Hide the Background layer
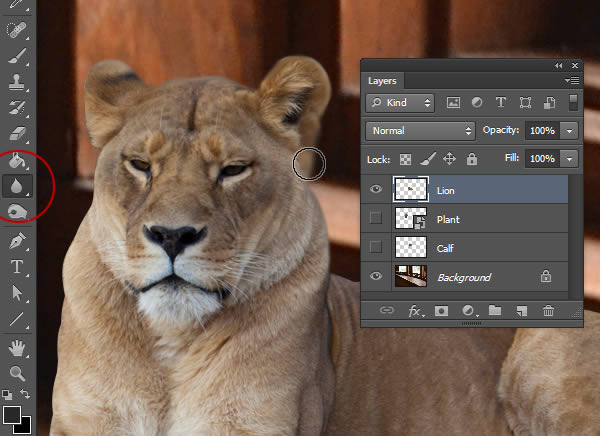Viewport: 600px width, 436px height. [376, 276]
